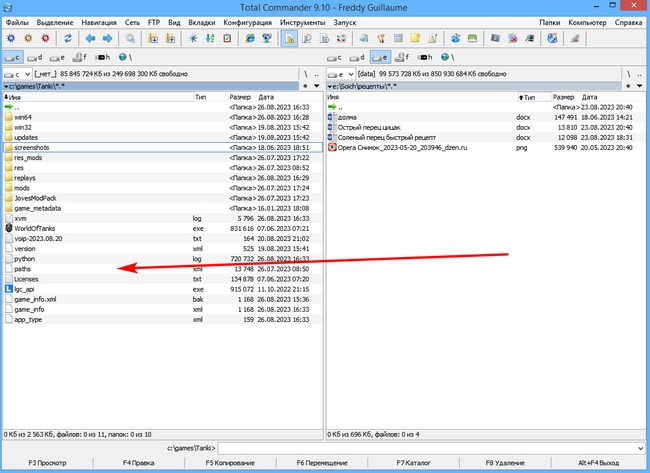Click the network computers toolbar icon

[267, 39]
